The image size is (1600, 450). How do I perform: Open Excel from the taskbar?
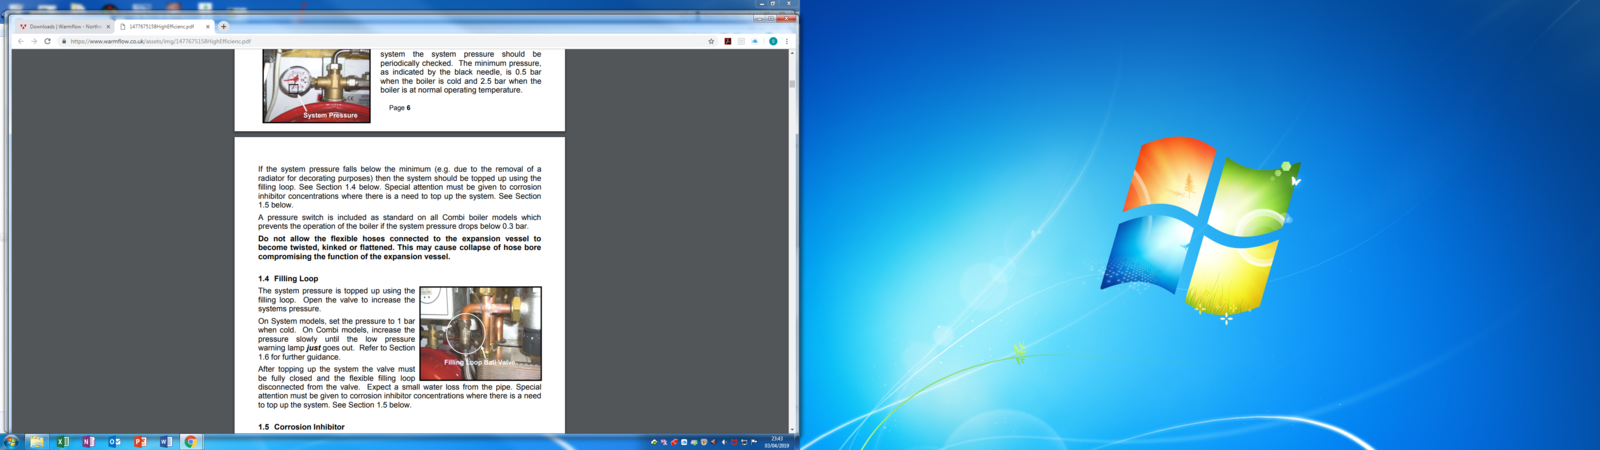(x=62, y=441)
